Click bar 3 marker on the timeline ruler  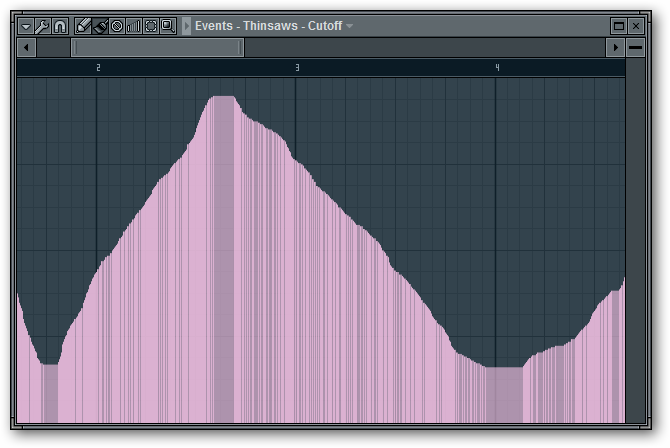pos(297,67)
